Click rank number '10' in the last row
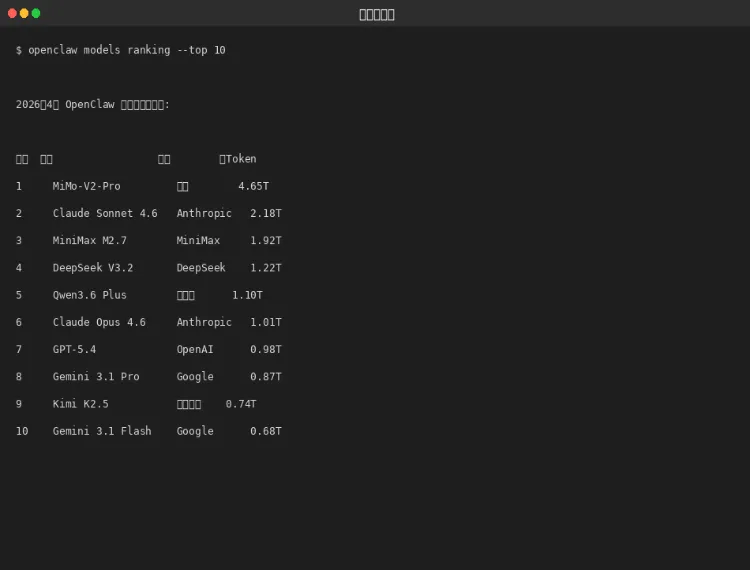The height and width of the screenshot is (570, 750). click(x=22, y=431)
